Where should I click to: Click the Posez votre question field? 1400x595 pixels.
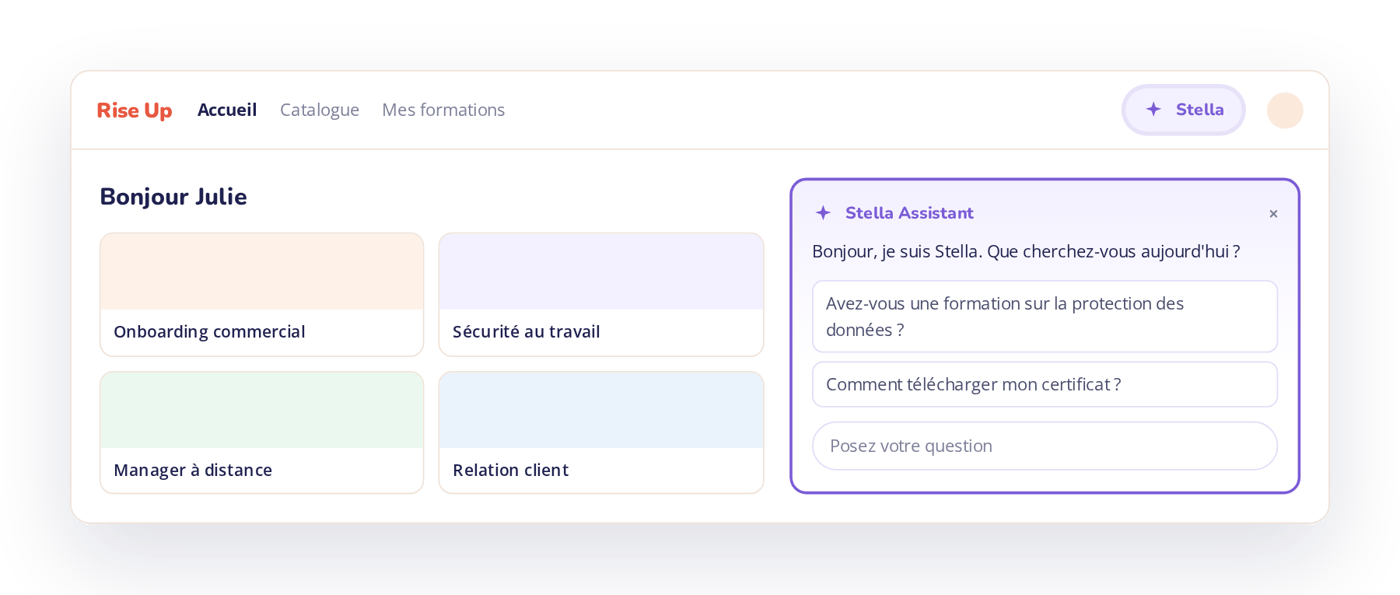pos(1045,446)
